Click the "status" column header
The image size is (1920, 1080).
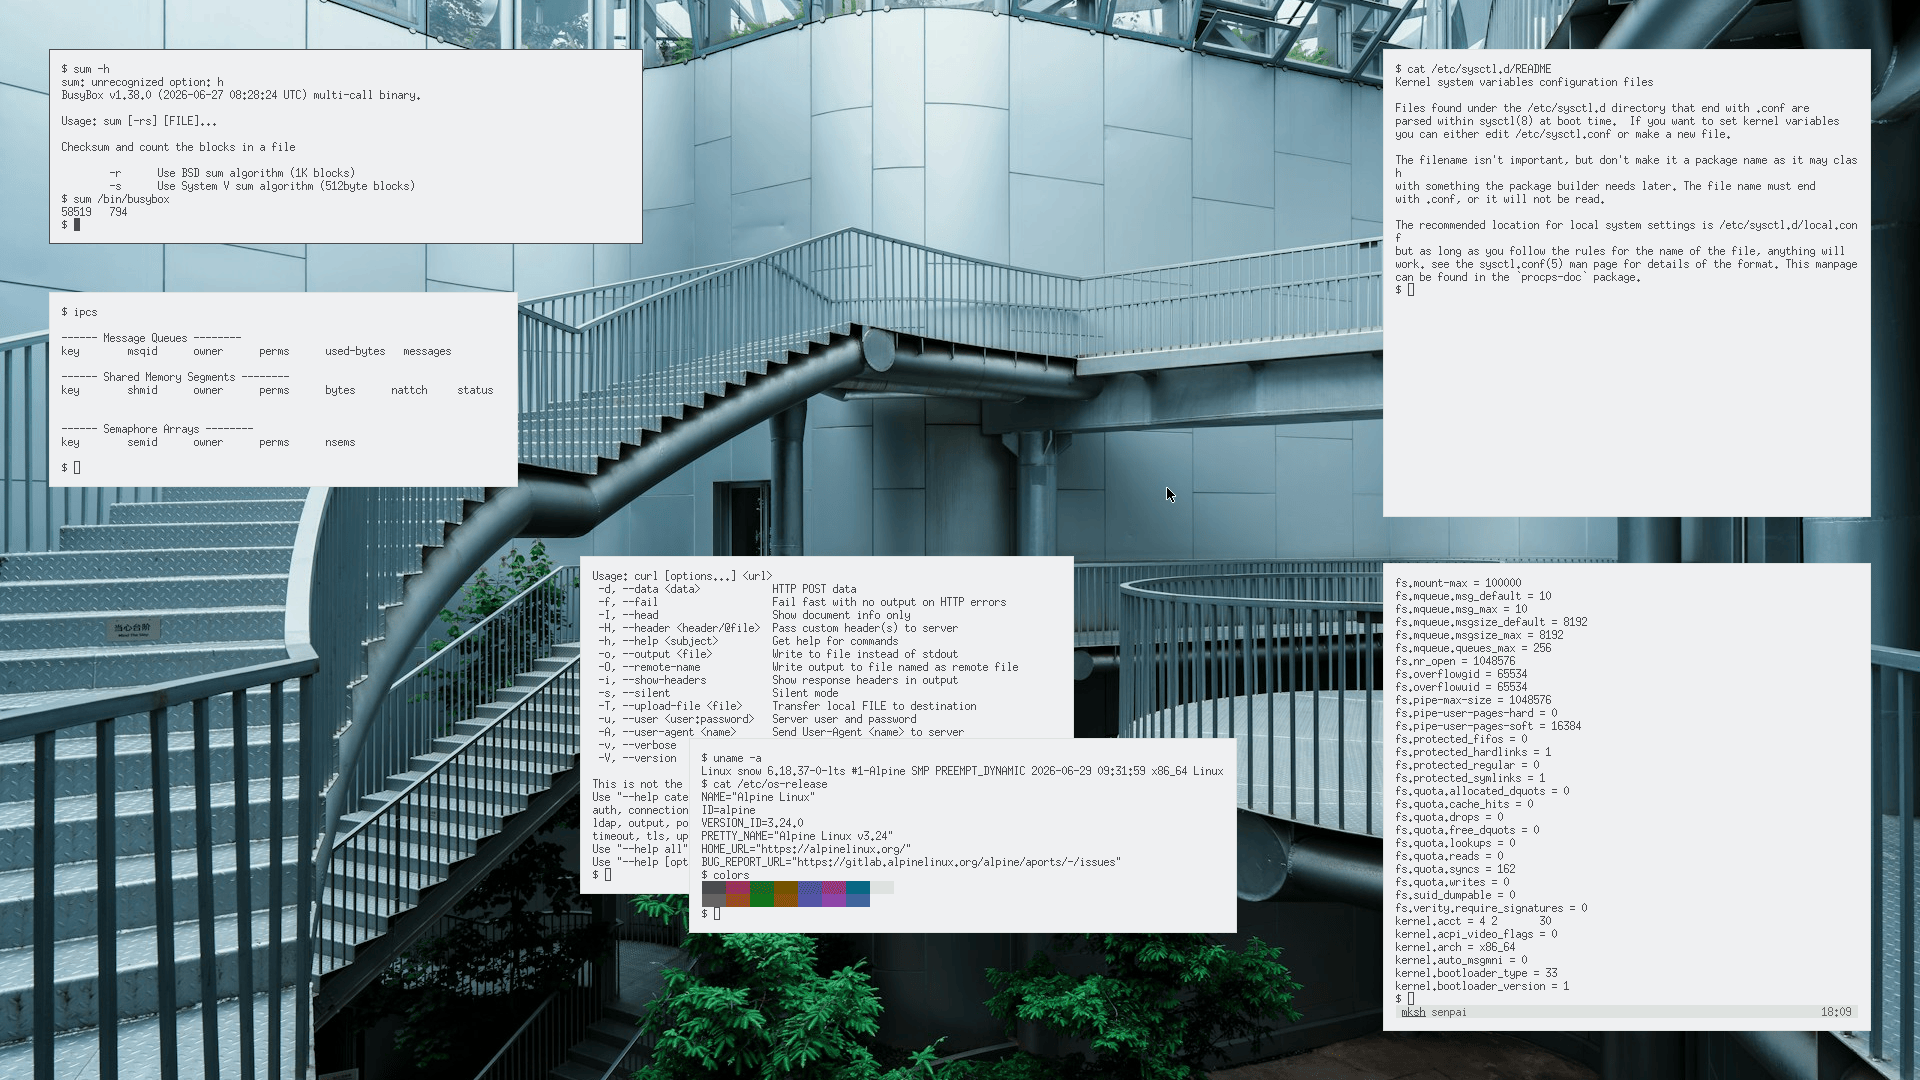[475, 390]
